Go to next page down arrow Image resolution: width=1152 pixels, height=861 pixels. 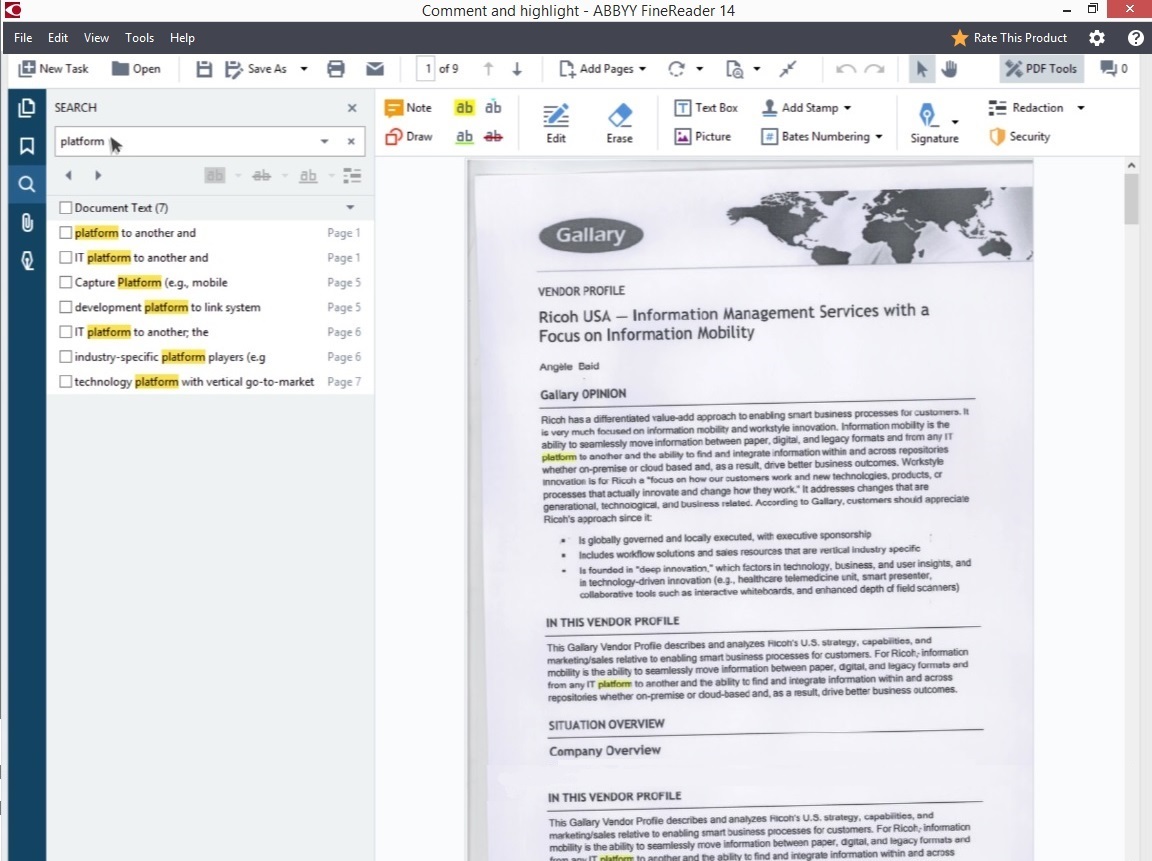coord(517,69)
